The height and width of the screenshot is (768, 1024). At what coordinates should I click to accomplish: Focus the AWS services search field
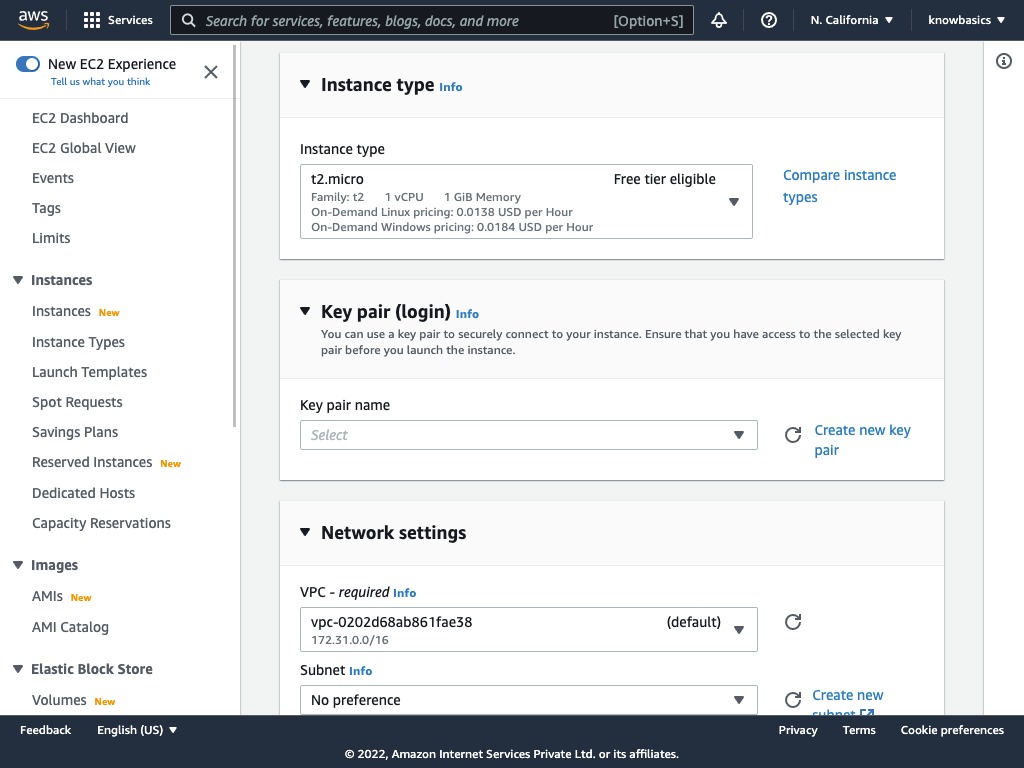pyautogui.click(x=432, y=20)
